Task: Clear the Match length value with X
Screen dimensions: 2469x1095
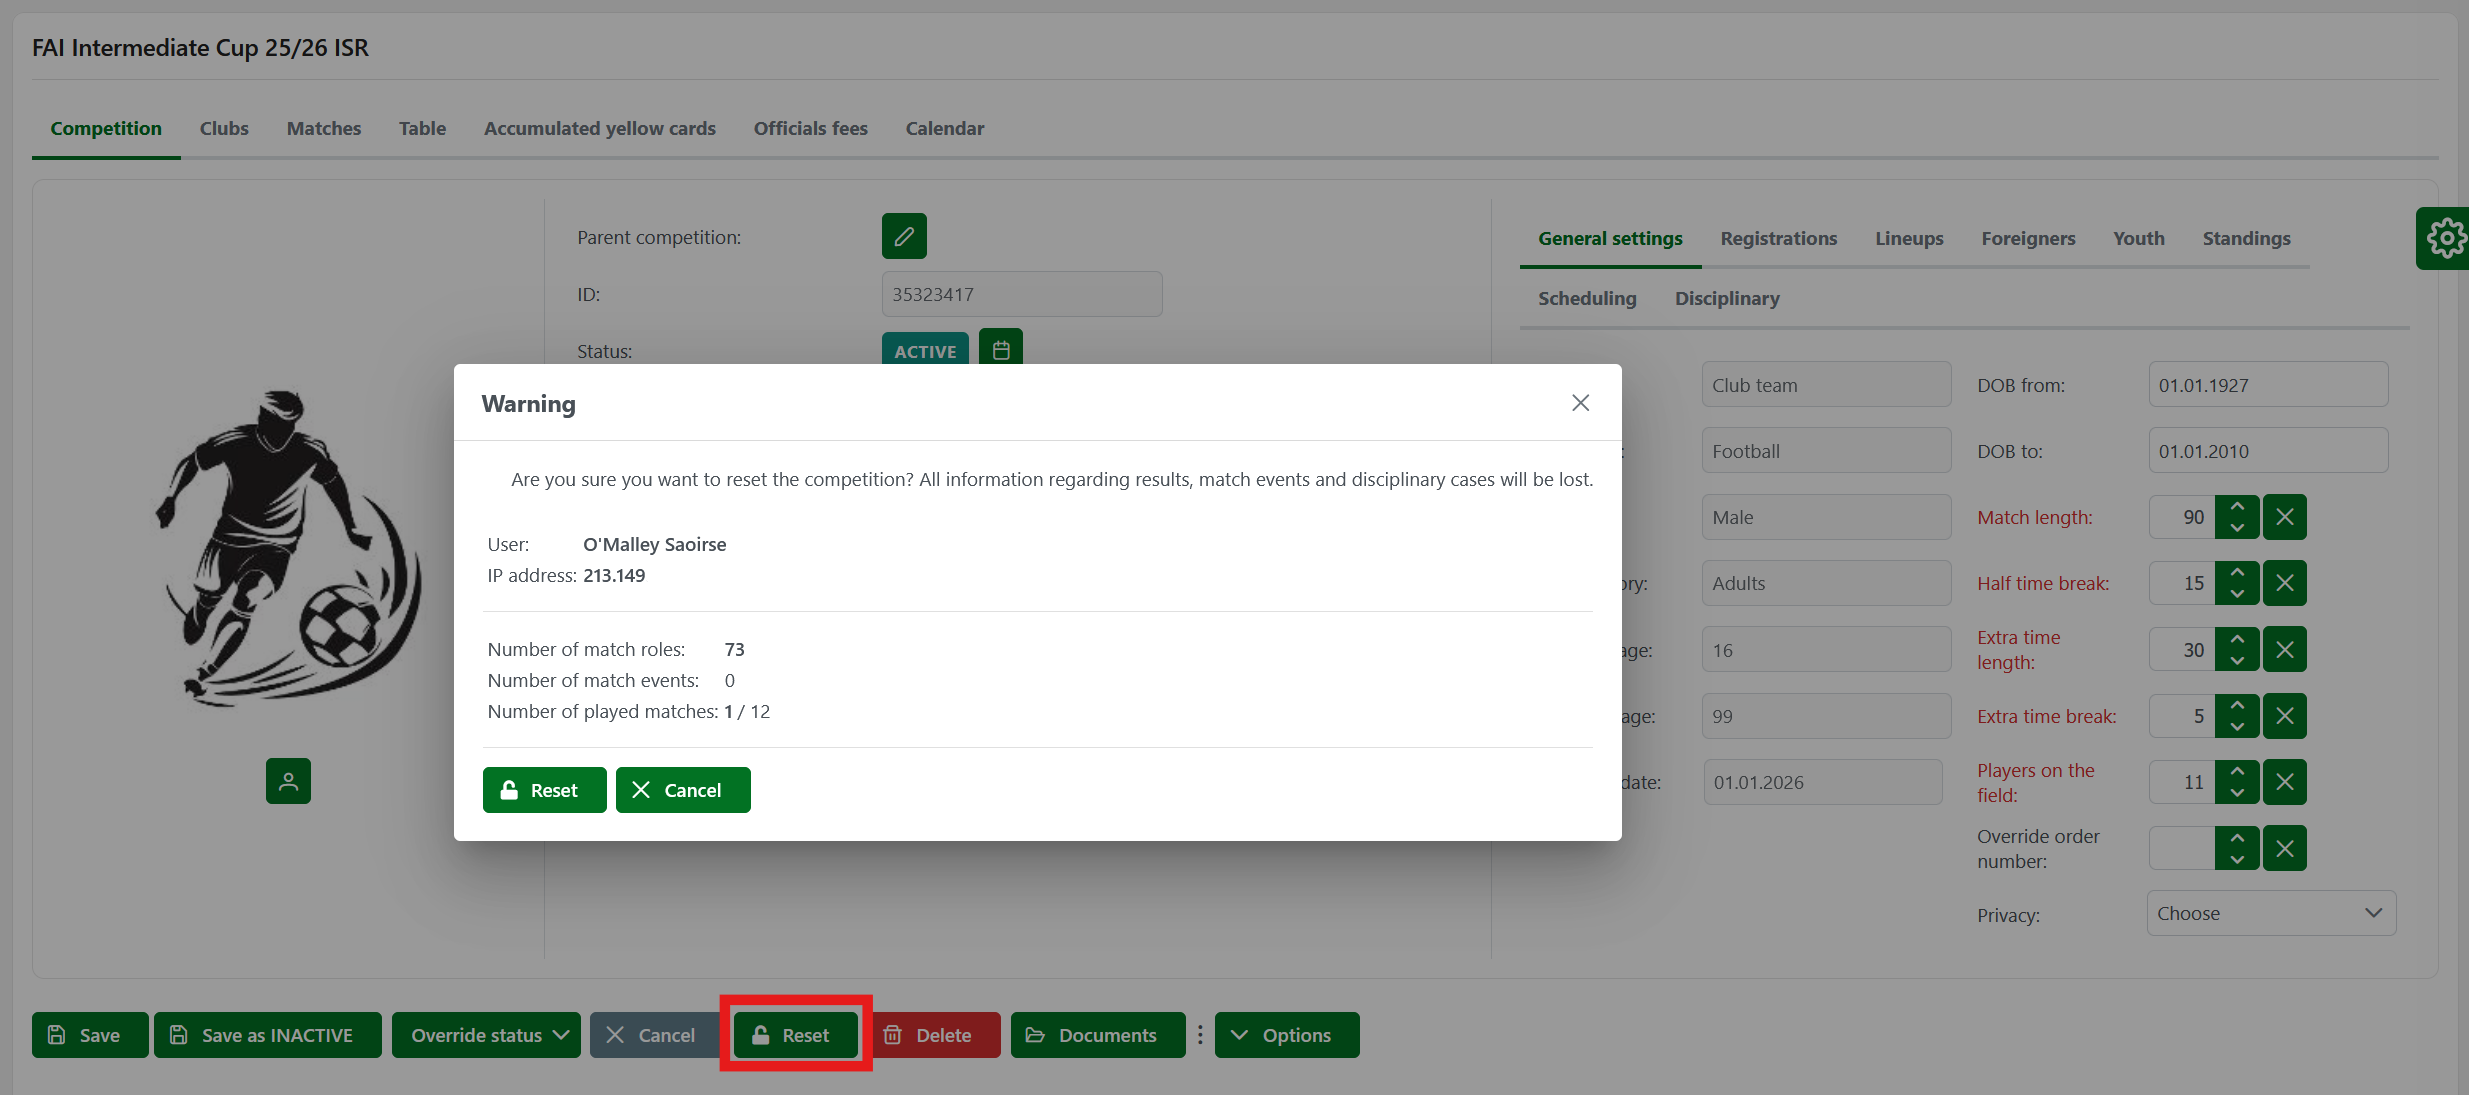Action: [x=2285, y=517]
